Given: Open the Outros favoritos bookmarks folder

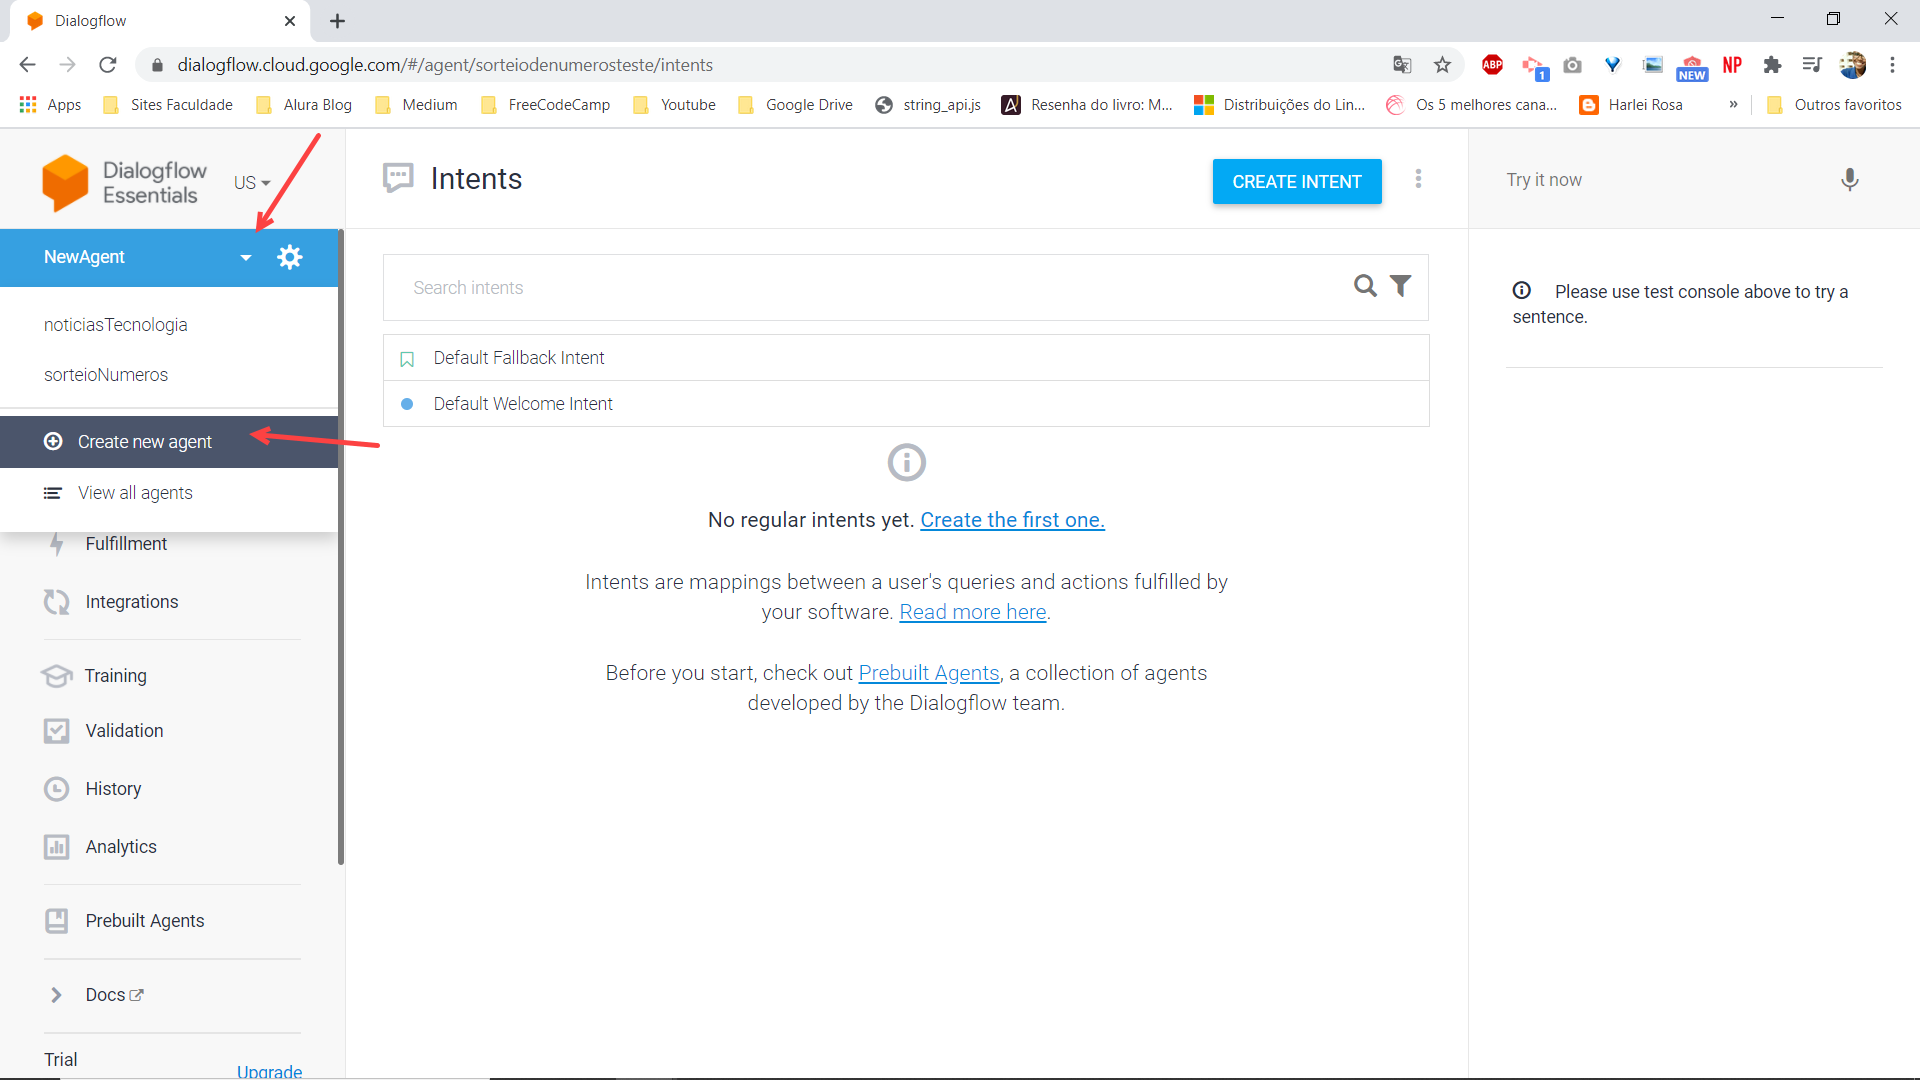Looking at the screenshot, I should [1834, 104].
